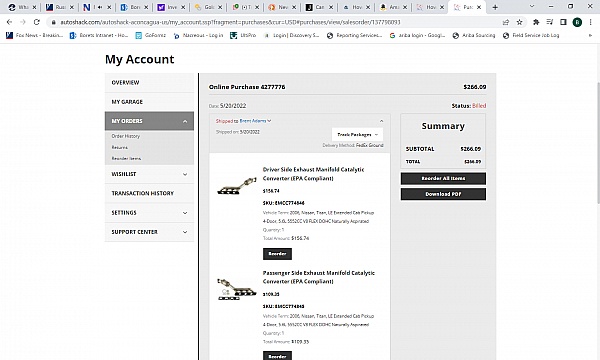
Task: Expand the Settings menu chevron
Action: 185,213
